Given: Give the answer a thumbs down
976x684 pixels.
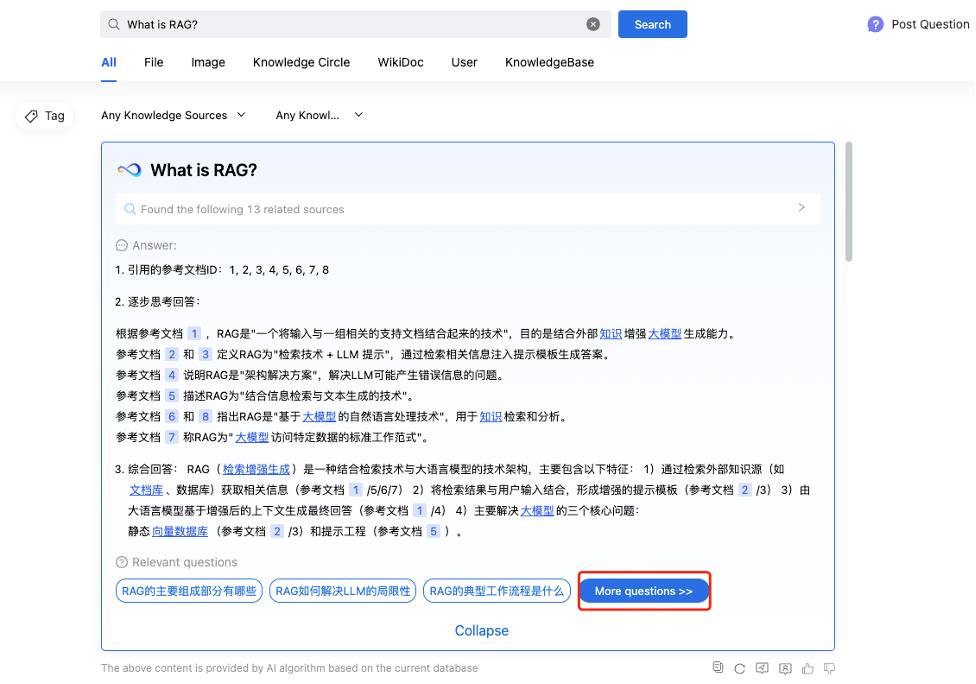Looking at the screenshot, I should [x=829, y=668].
